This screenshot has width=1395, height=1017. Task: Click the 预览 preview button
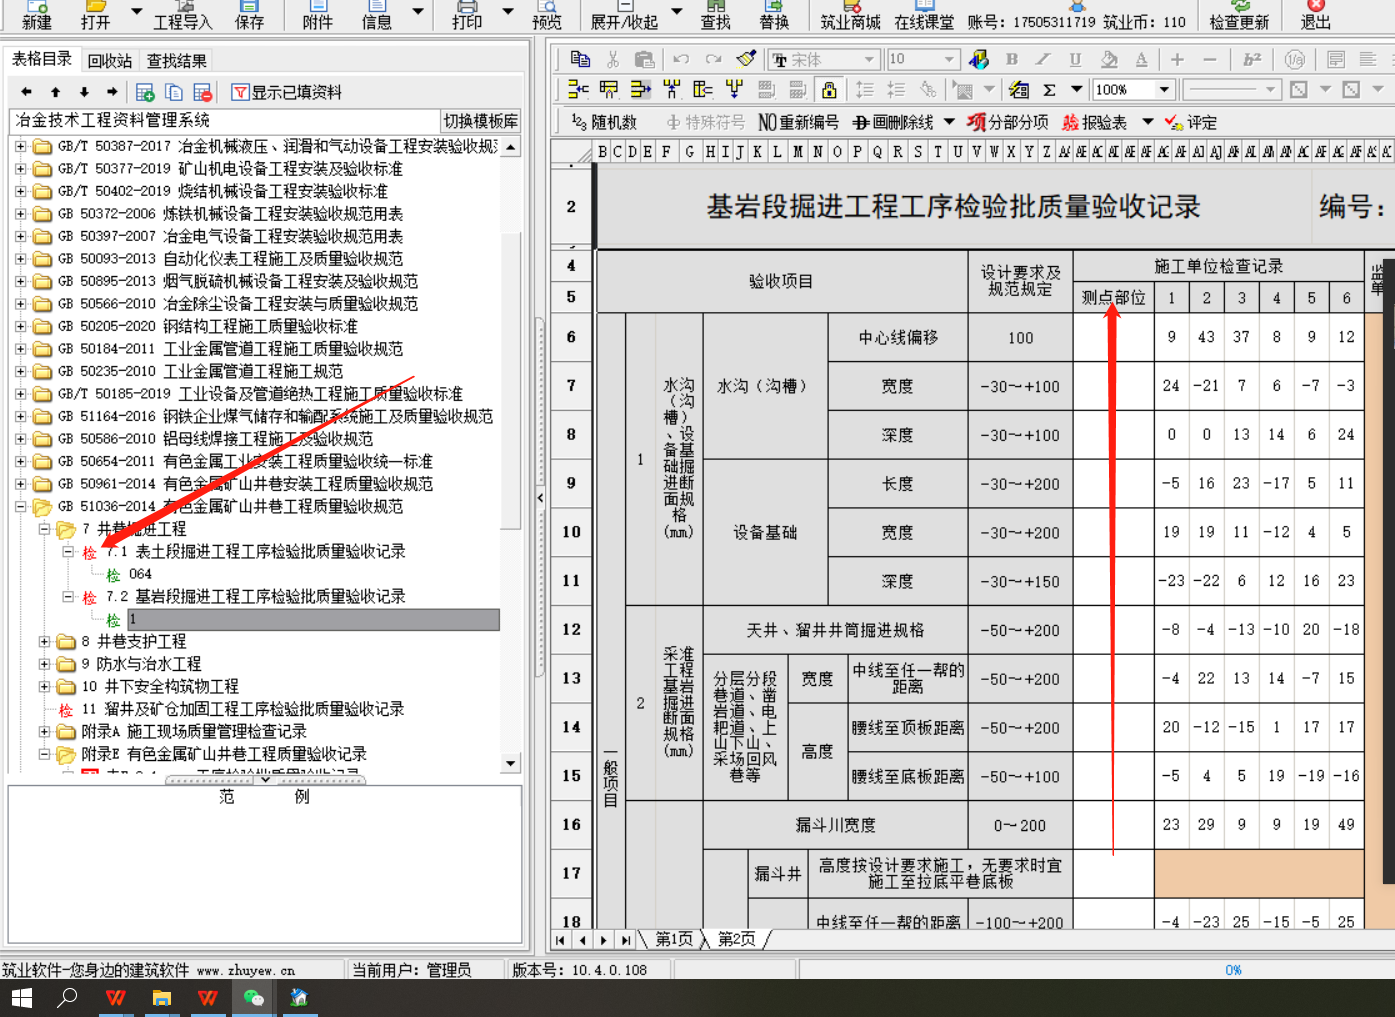(547, 15)
